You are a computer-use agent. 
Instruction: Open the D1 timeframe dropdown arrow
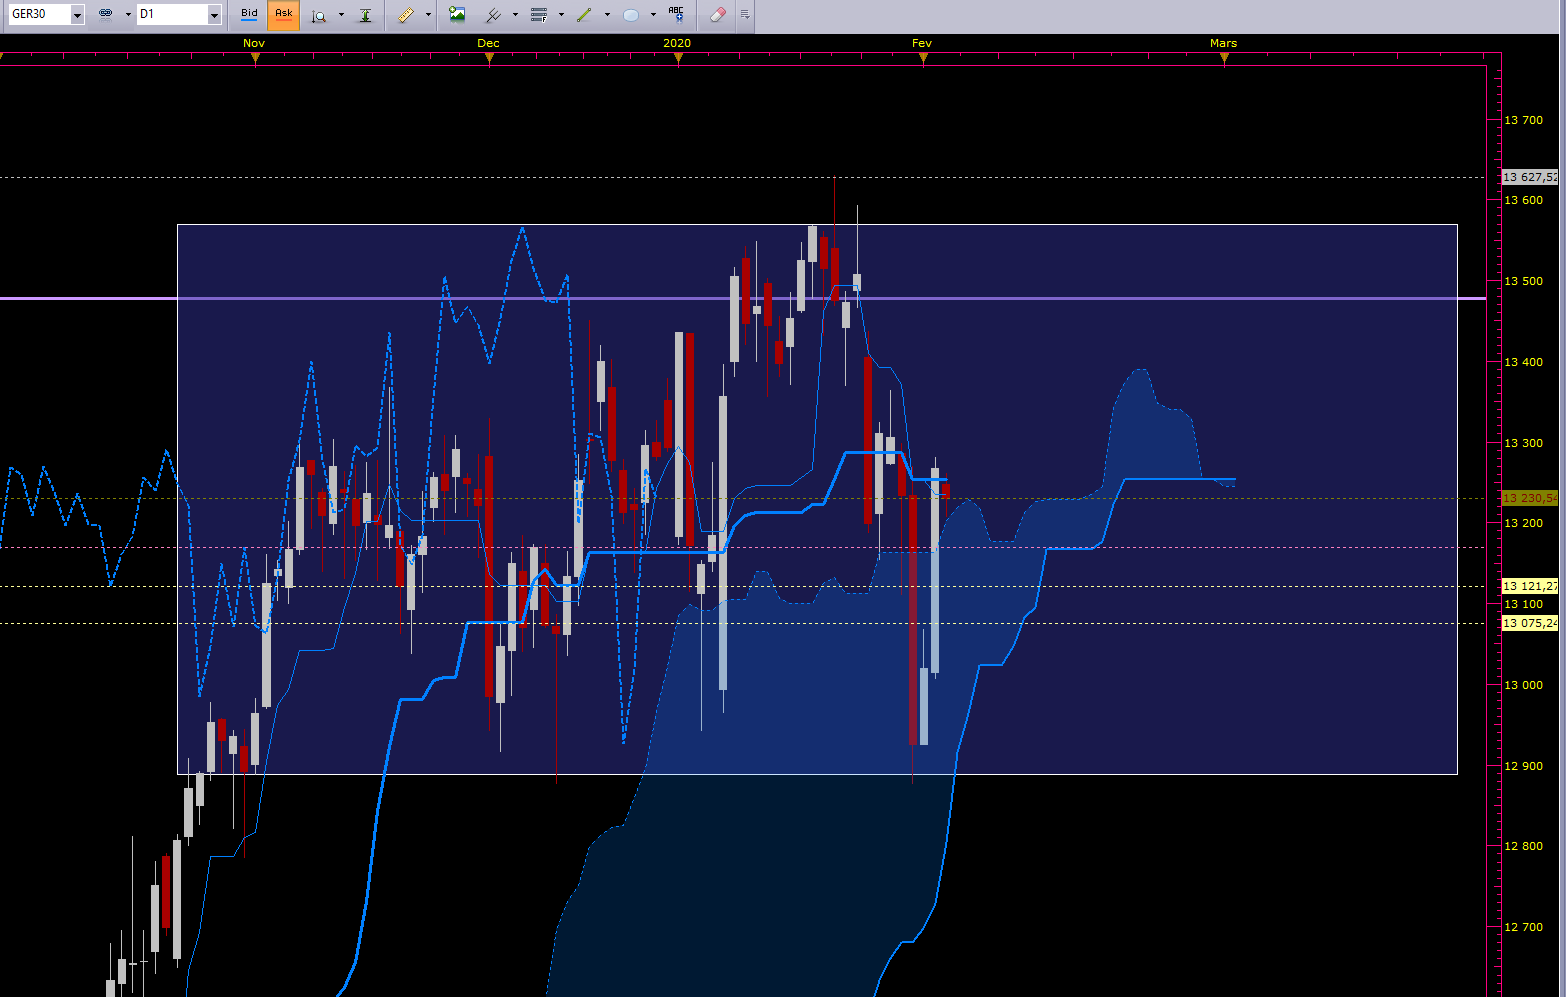tap(214, 15)
